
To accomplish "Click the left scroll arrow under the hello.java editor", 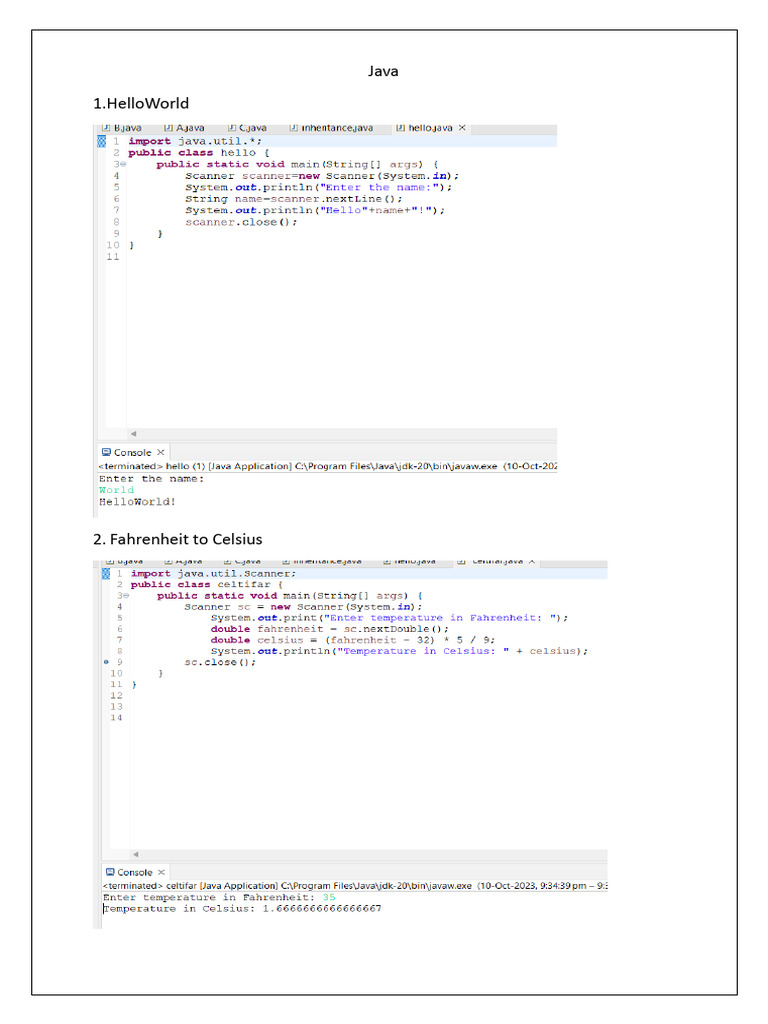I will [x=133, y=433].
